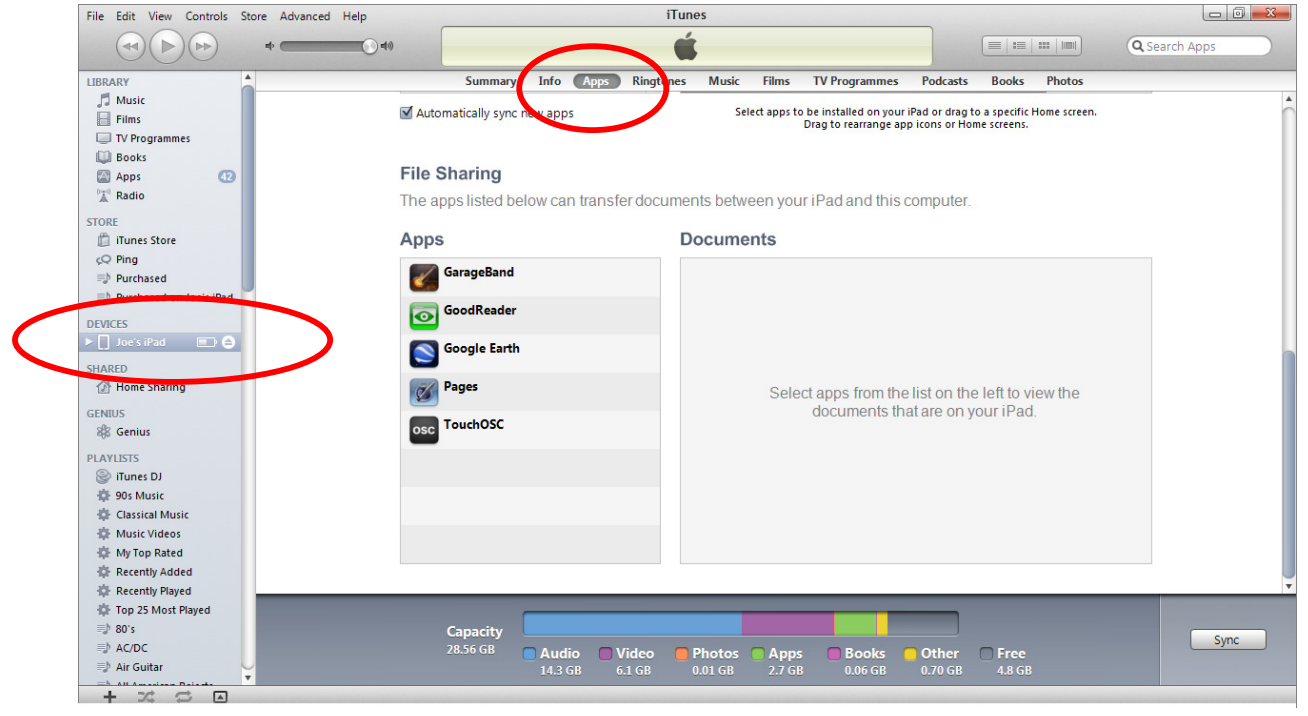Image resolution: width=1308 pixels, height=716 pixels.
Task: Open the Controls menu
Action: click(206, 16)
